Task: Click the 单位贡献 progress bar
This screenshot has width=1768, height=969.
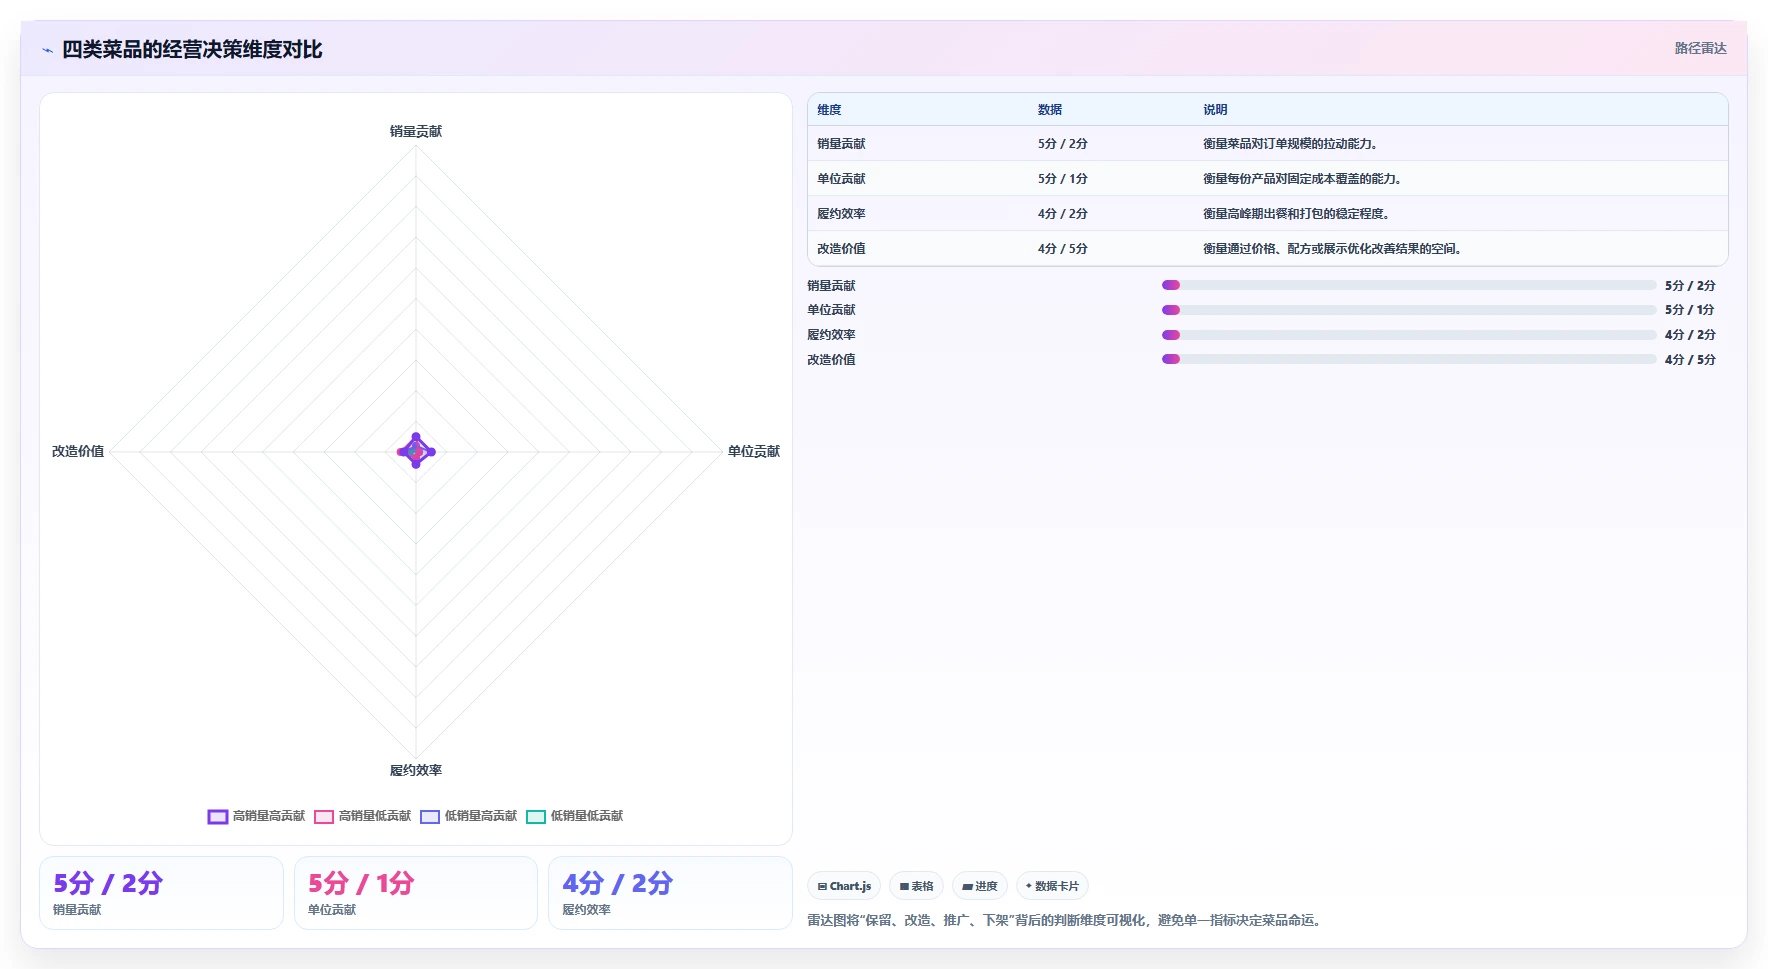Action: tap(1409, 310)
